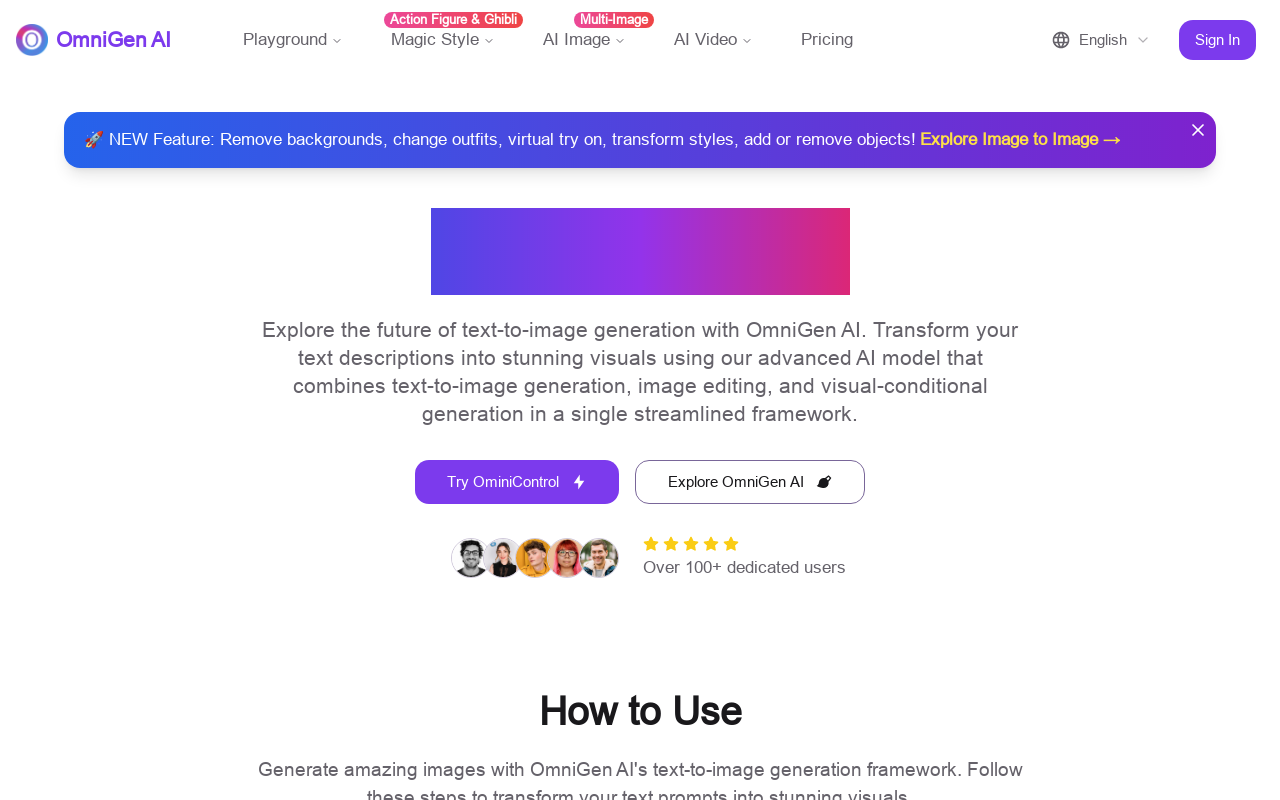The image size is (1280, 800).
Task: Click the first user avatar with glasses
Action: (470, 558)
